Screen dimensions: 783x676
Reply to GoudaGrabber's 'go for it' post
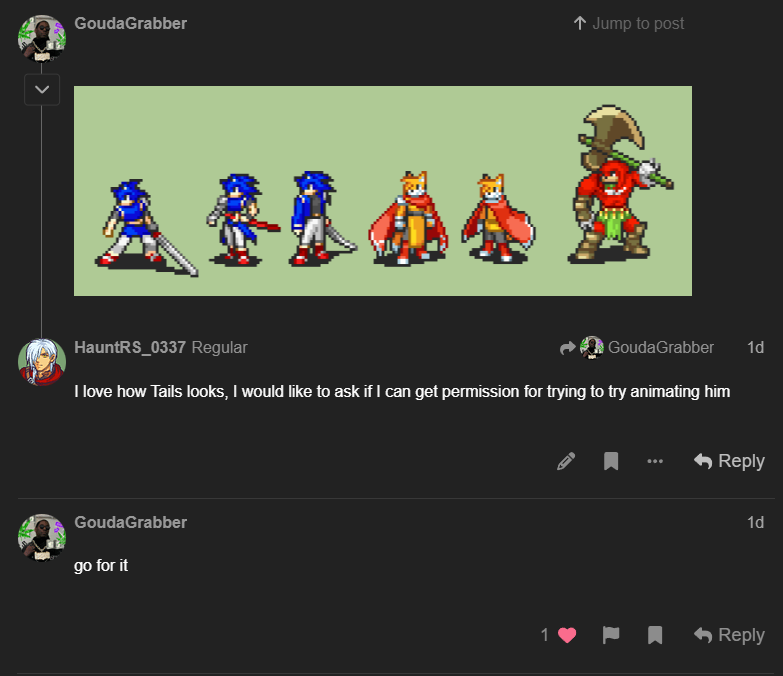(x=729, y=635)
